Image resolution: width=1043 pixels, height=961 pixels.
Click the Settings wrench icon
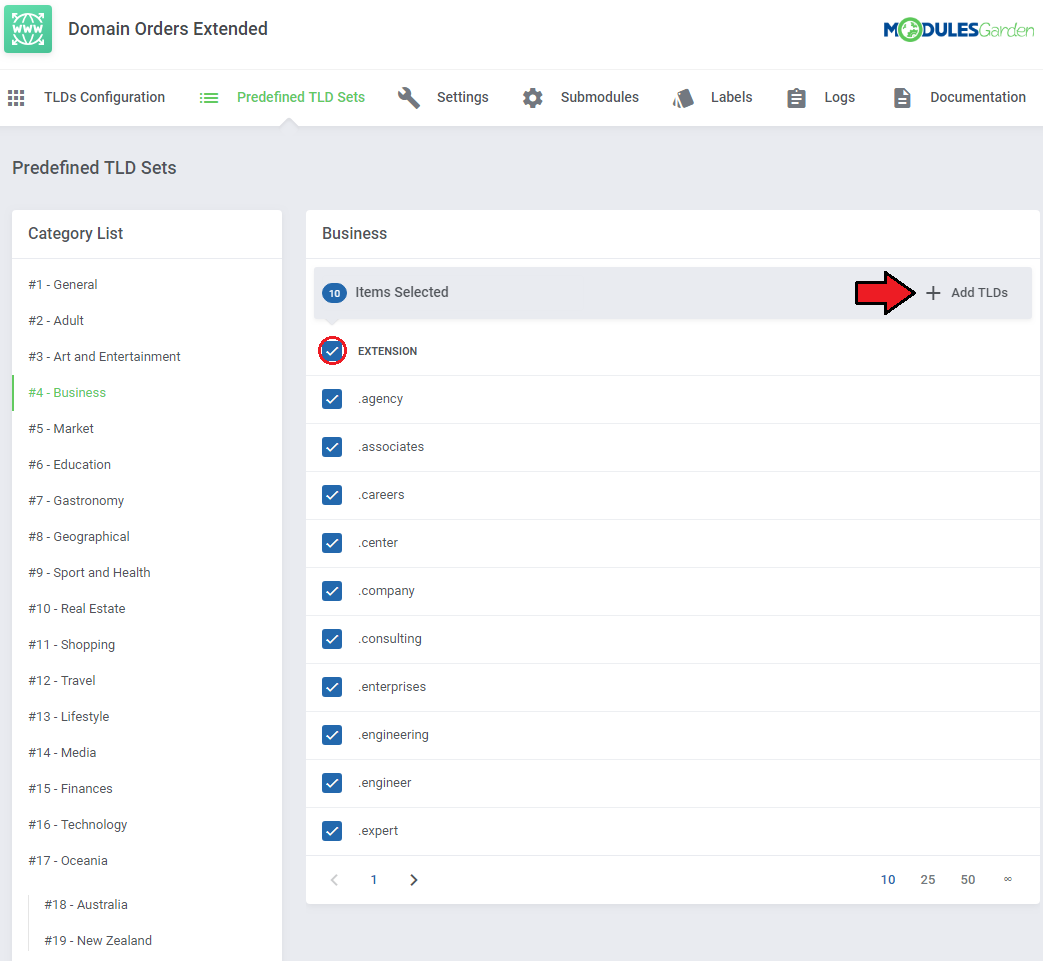coord(408,98)
